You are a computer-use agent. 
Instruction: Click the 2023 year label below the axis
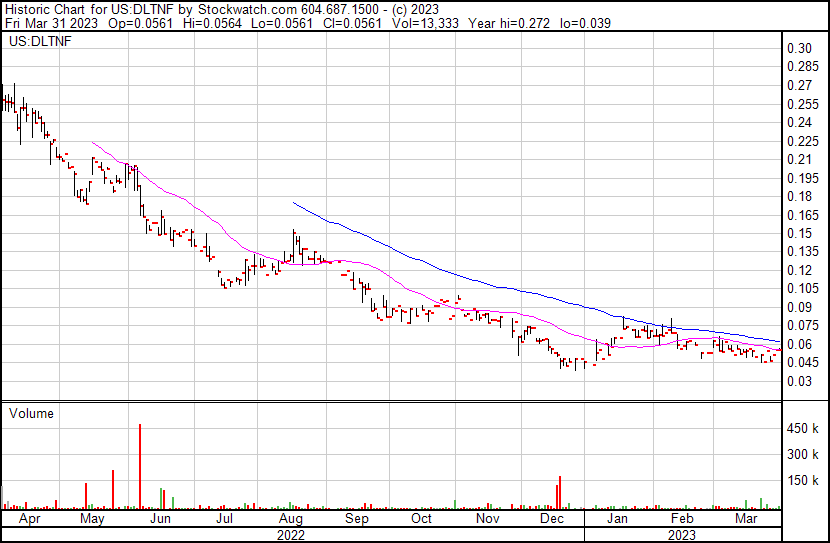click(681, 534)
